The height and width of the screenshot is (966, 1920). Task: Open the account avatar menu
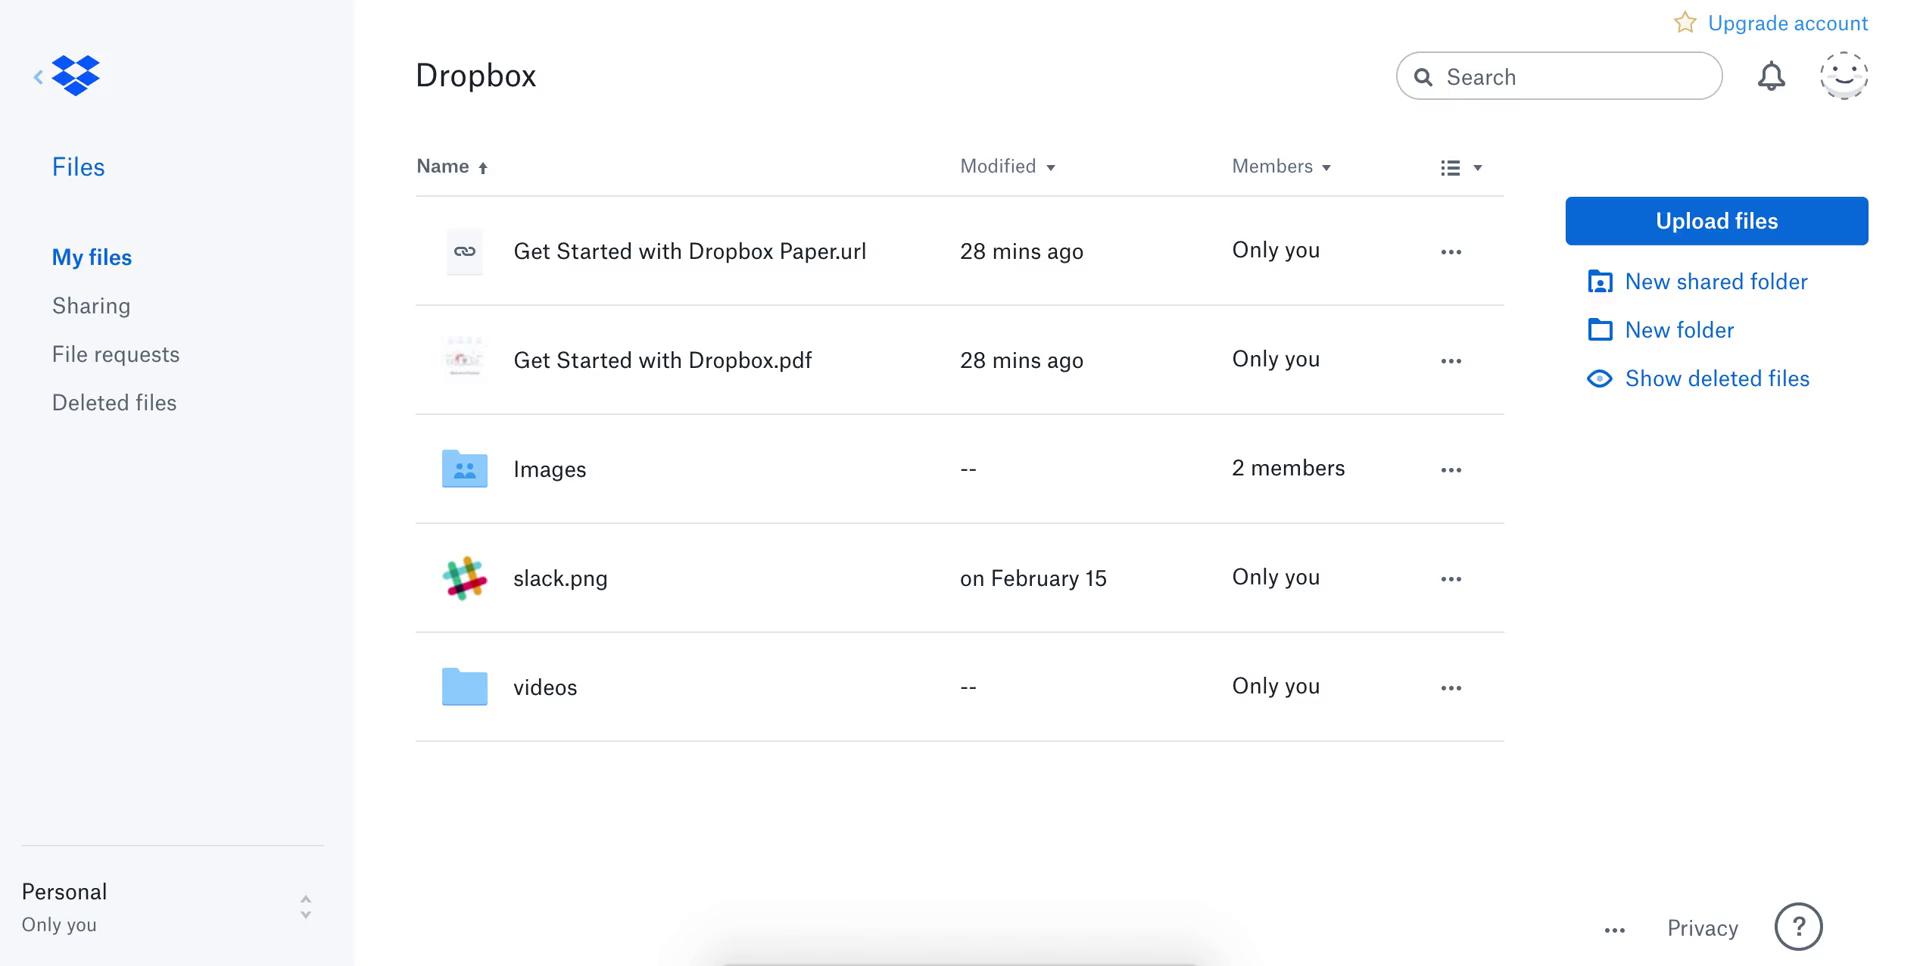(1843, 76)
